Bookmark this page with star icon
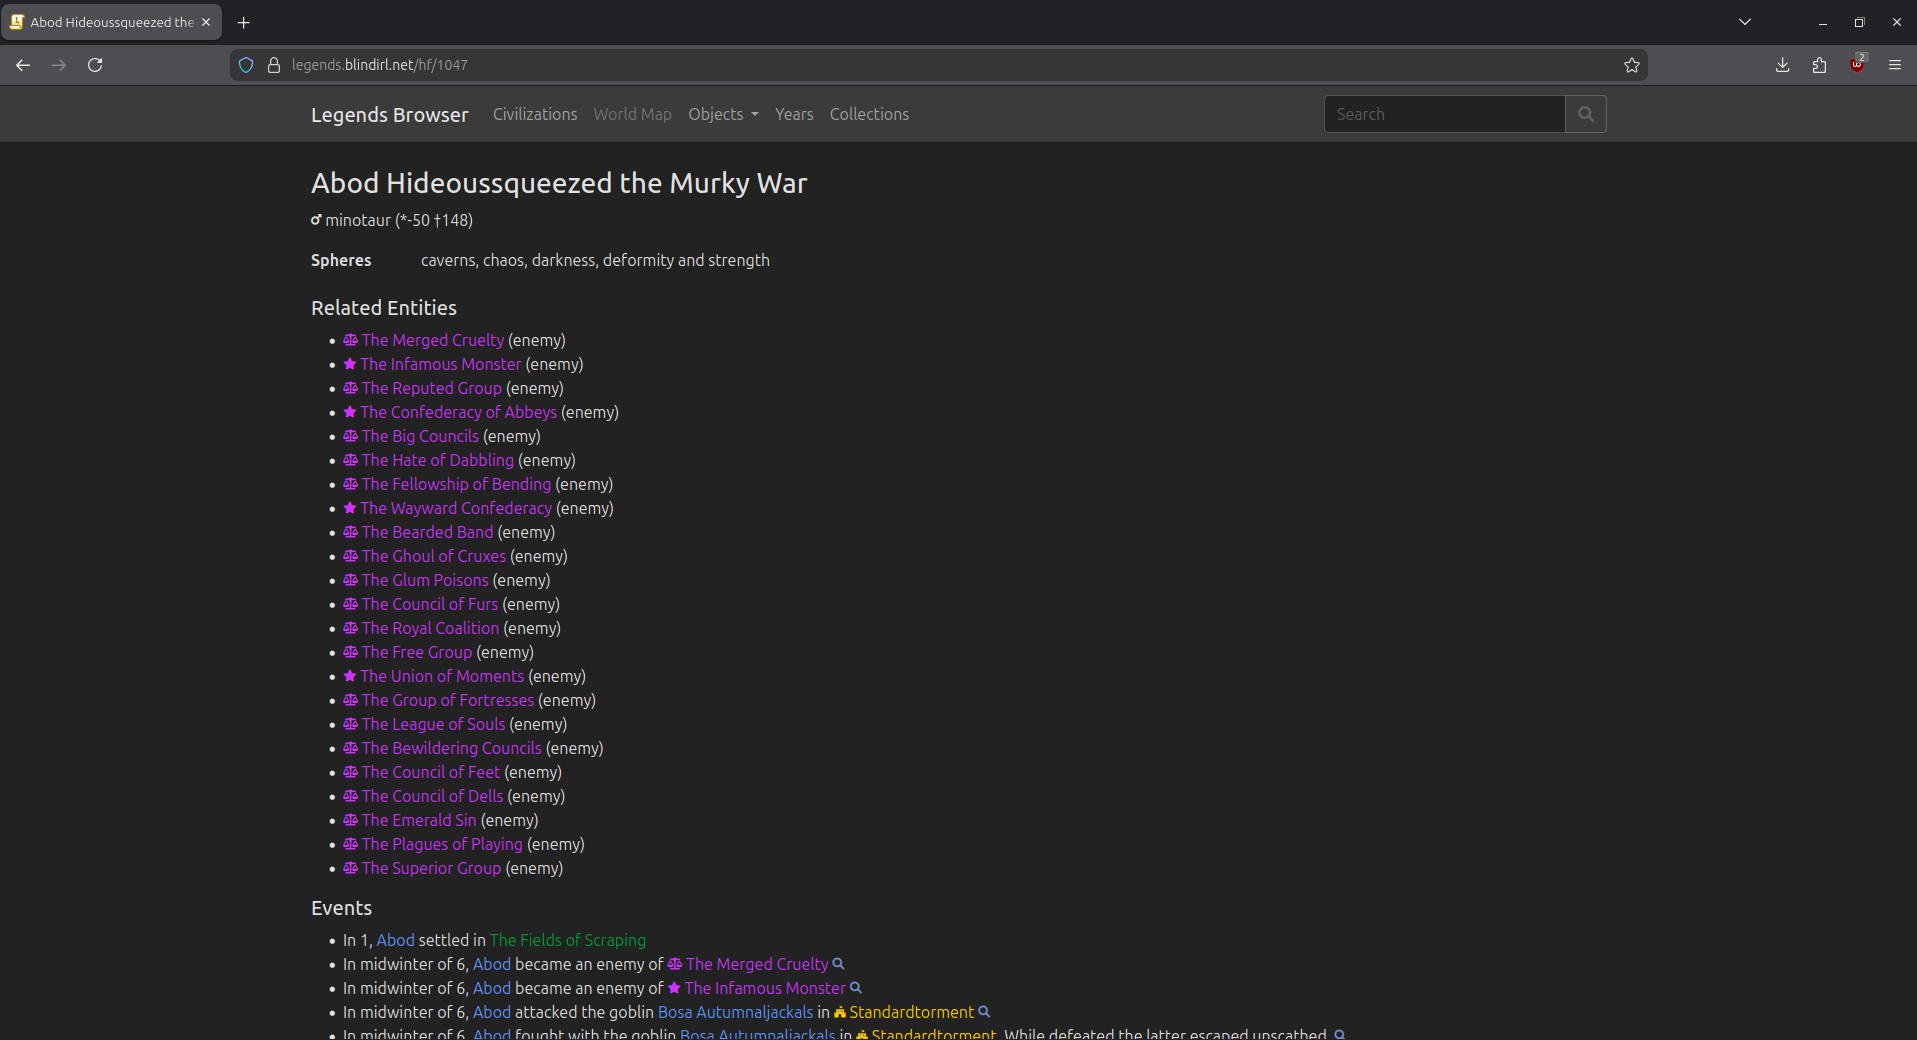The height and width of the screenshot is (1040, 1917). [1631, 65]
